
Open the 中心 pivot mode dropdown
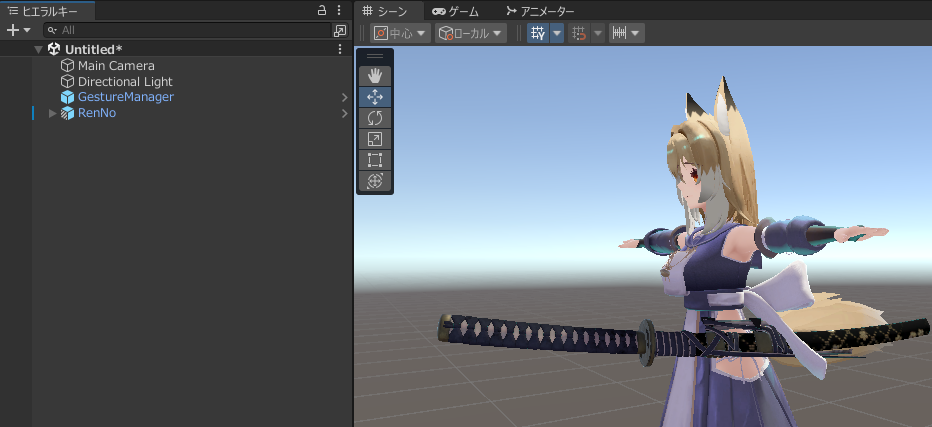[401, 33]
